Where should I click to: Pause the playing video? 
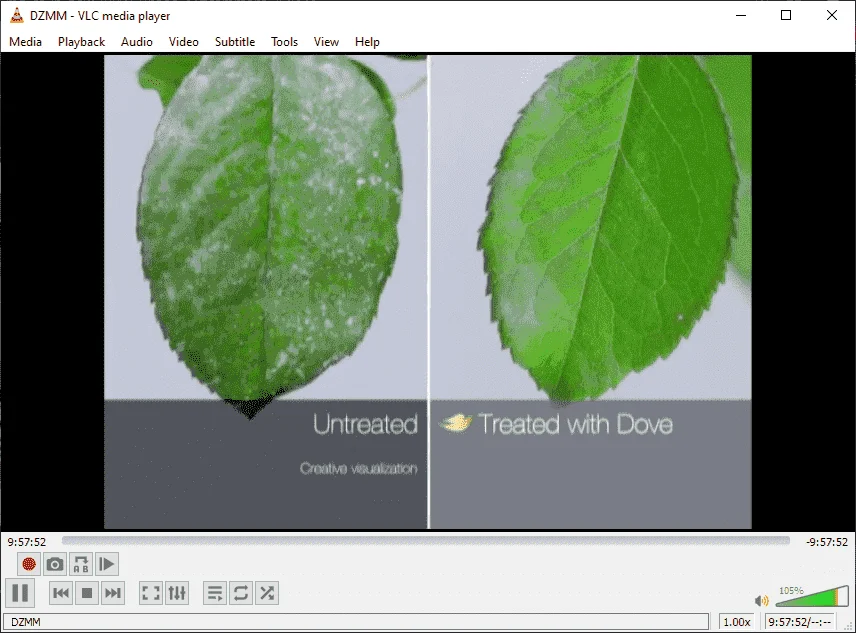(20, 593)
